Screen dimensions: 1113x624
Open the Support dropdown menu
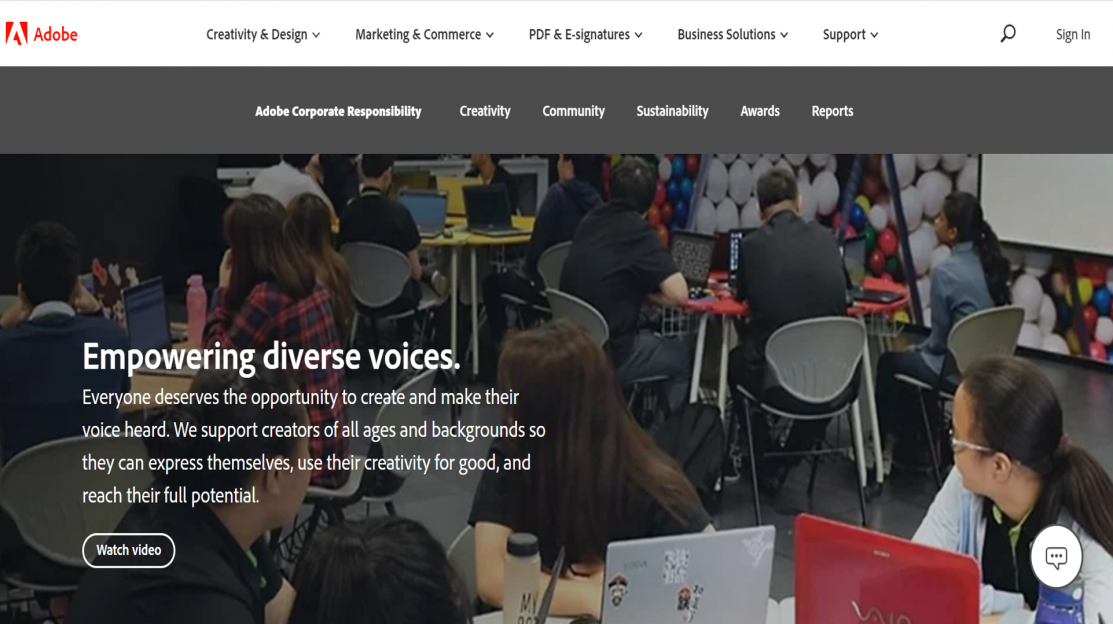tap(850, 34)
